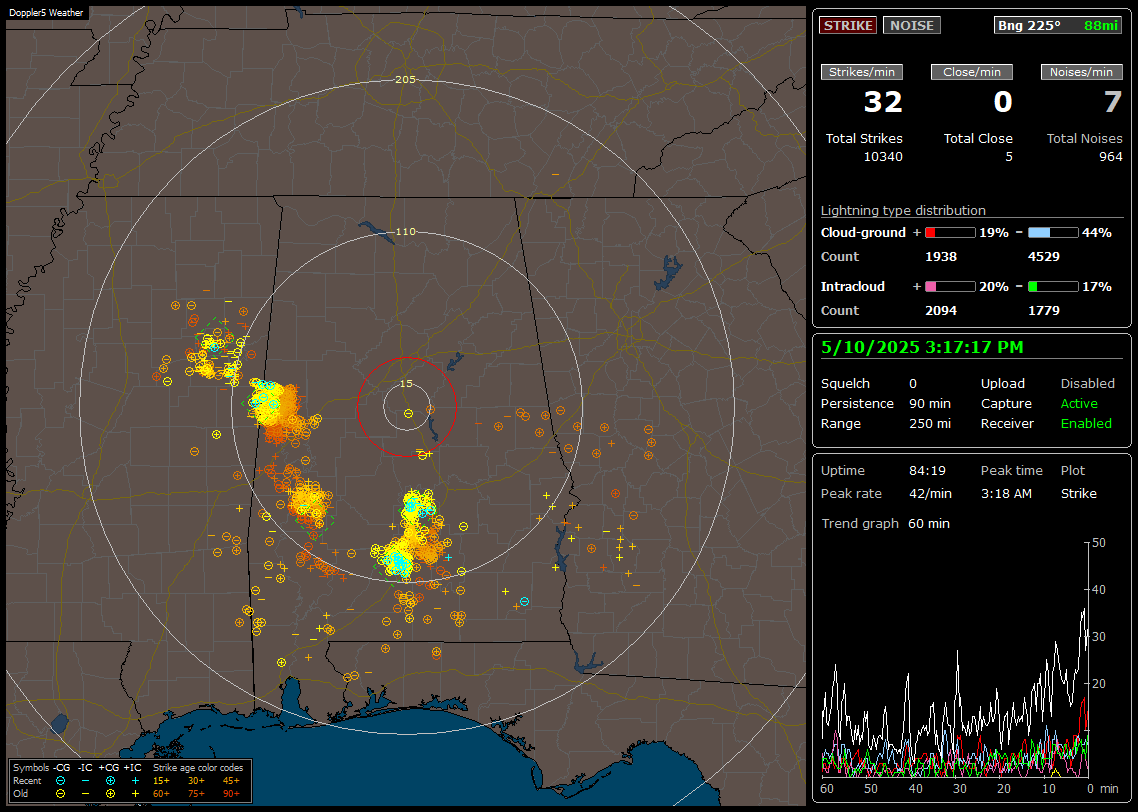Click the NOISE indicator button
This screenshot has height=812, width=1138.
click(912, 25)
